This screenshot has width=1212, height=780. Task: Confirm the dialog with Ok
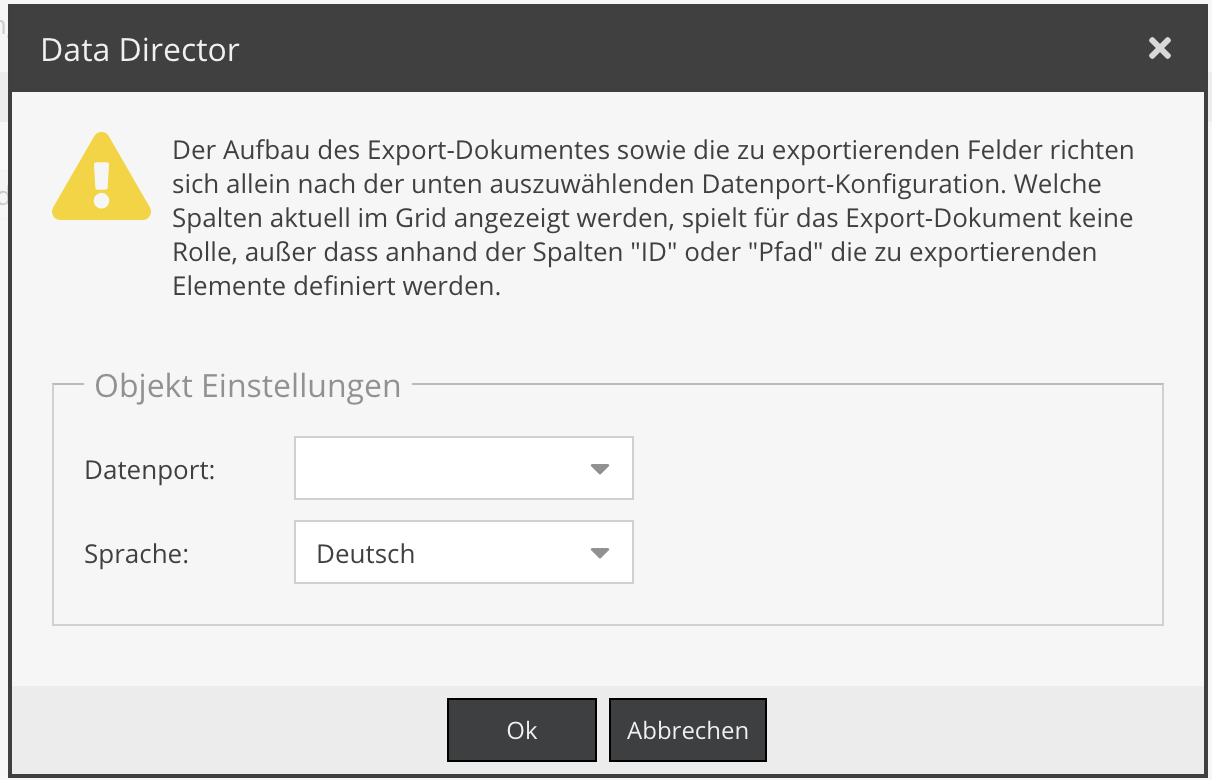pos(521,730)
